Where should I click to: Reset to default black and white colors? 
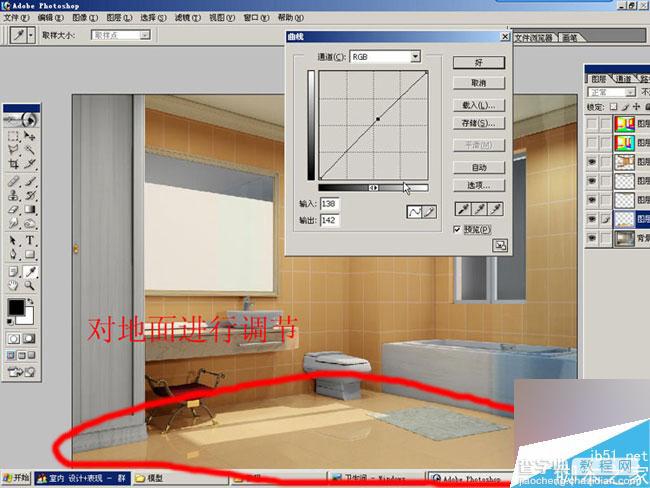coord(10,322)
